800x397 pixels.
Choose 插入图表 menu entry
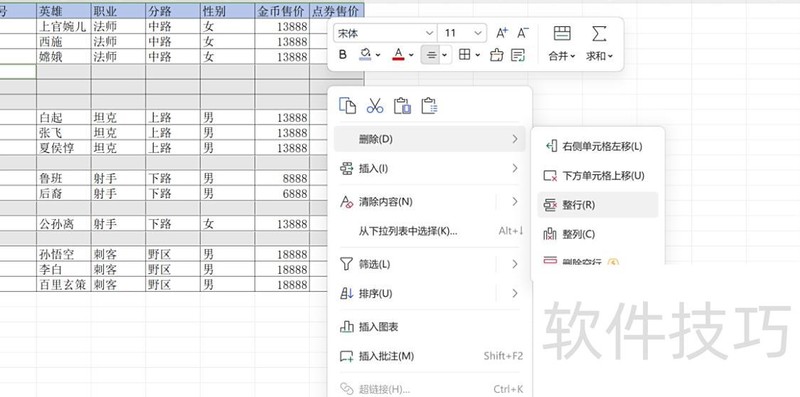[430, 327]
